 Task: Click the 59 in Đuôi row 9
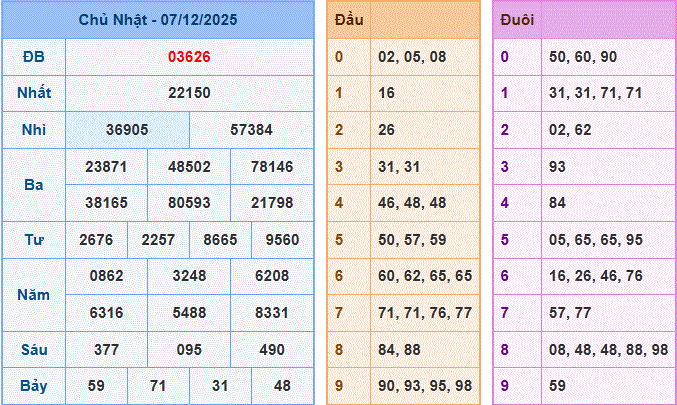tap(557, 386)
